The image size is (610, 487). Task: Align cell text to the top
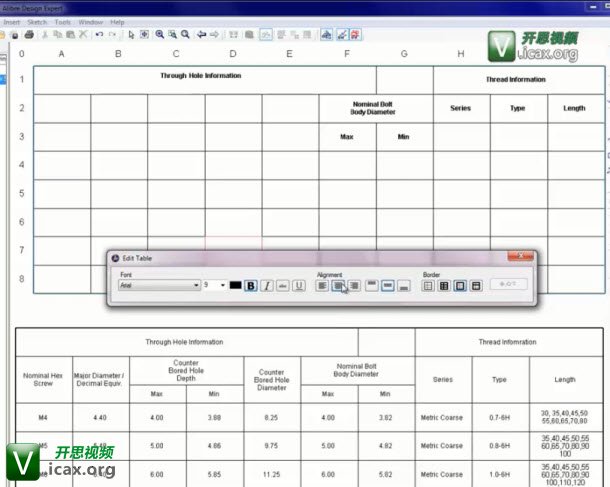tap(372, 286)
